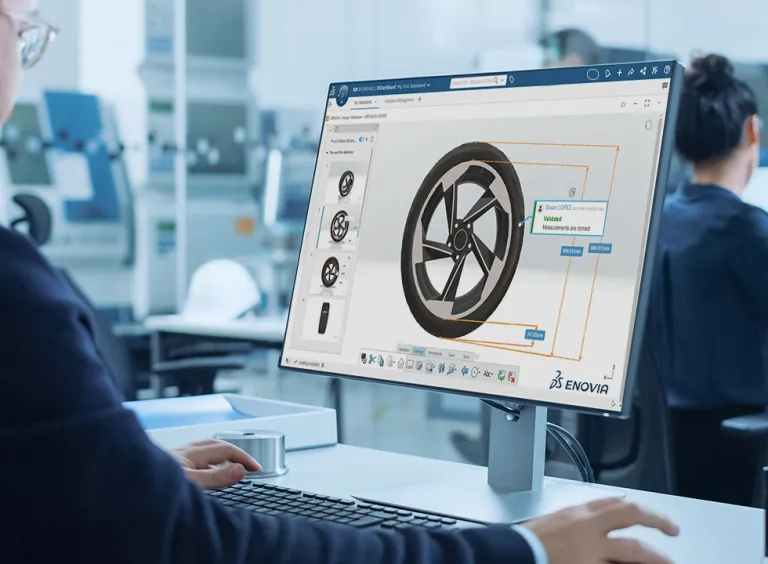Select the highlighted Markup tab in action bar
Screen dimensions: 768x564
(419, 351)
